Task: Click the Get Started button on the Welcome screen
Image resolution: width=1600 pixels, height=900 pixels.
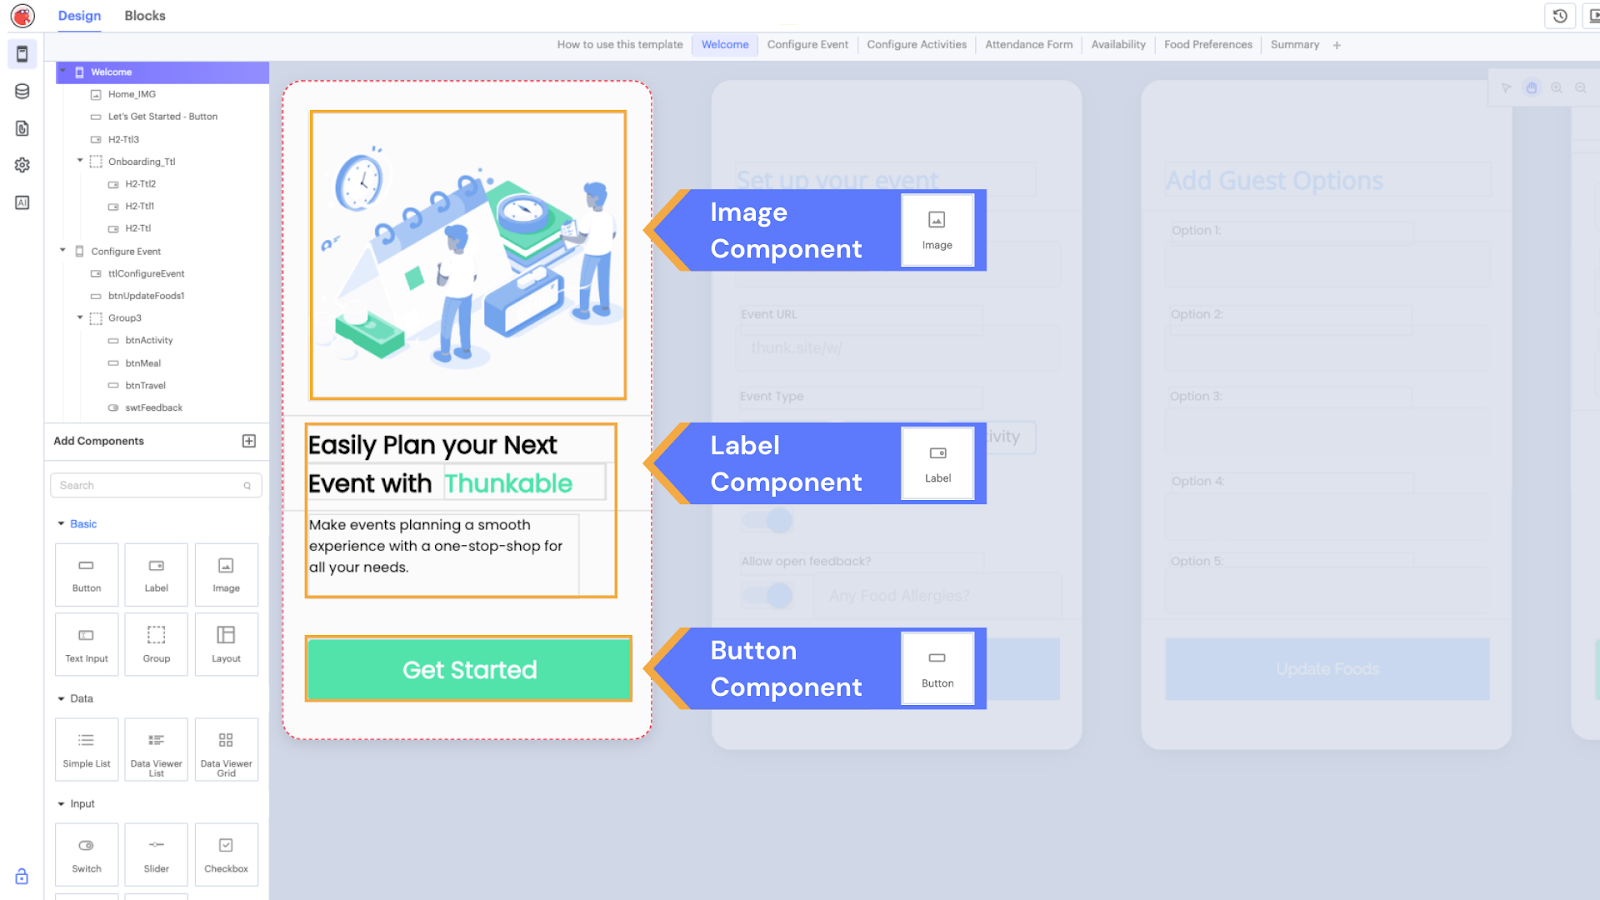Action: tap(468, 669)
